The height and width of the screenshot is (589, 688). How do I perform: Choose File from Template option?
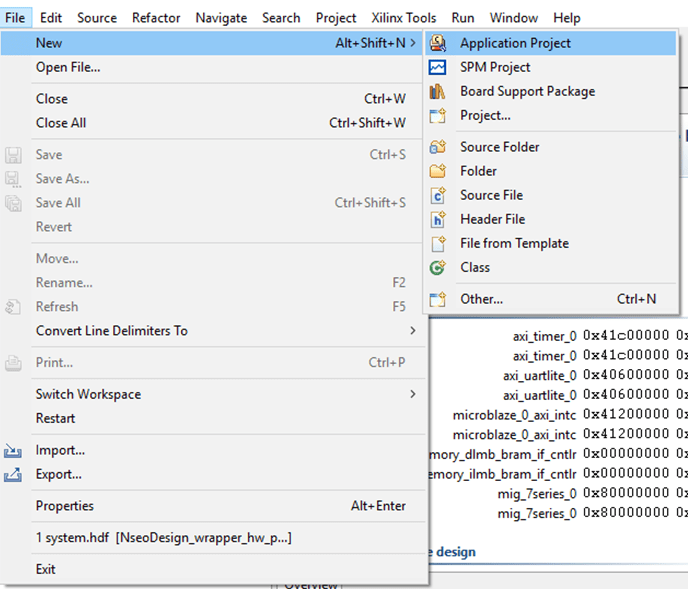[x=514, y=243]
